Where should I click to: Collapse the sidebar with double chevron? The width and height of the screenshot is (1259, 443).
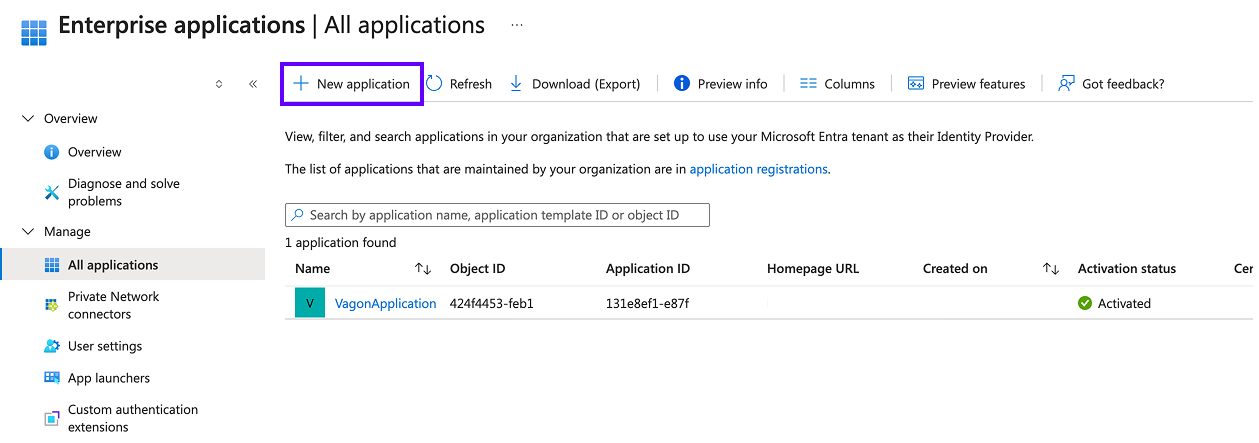click(253, 84)
